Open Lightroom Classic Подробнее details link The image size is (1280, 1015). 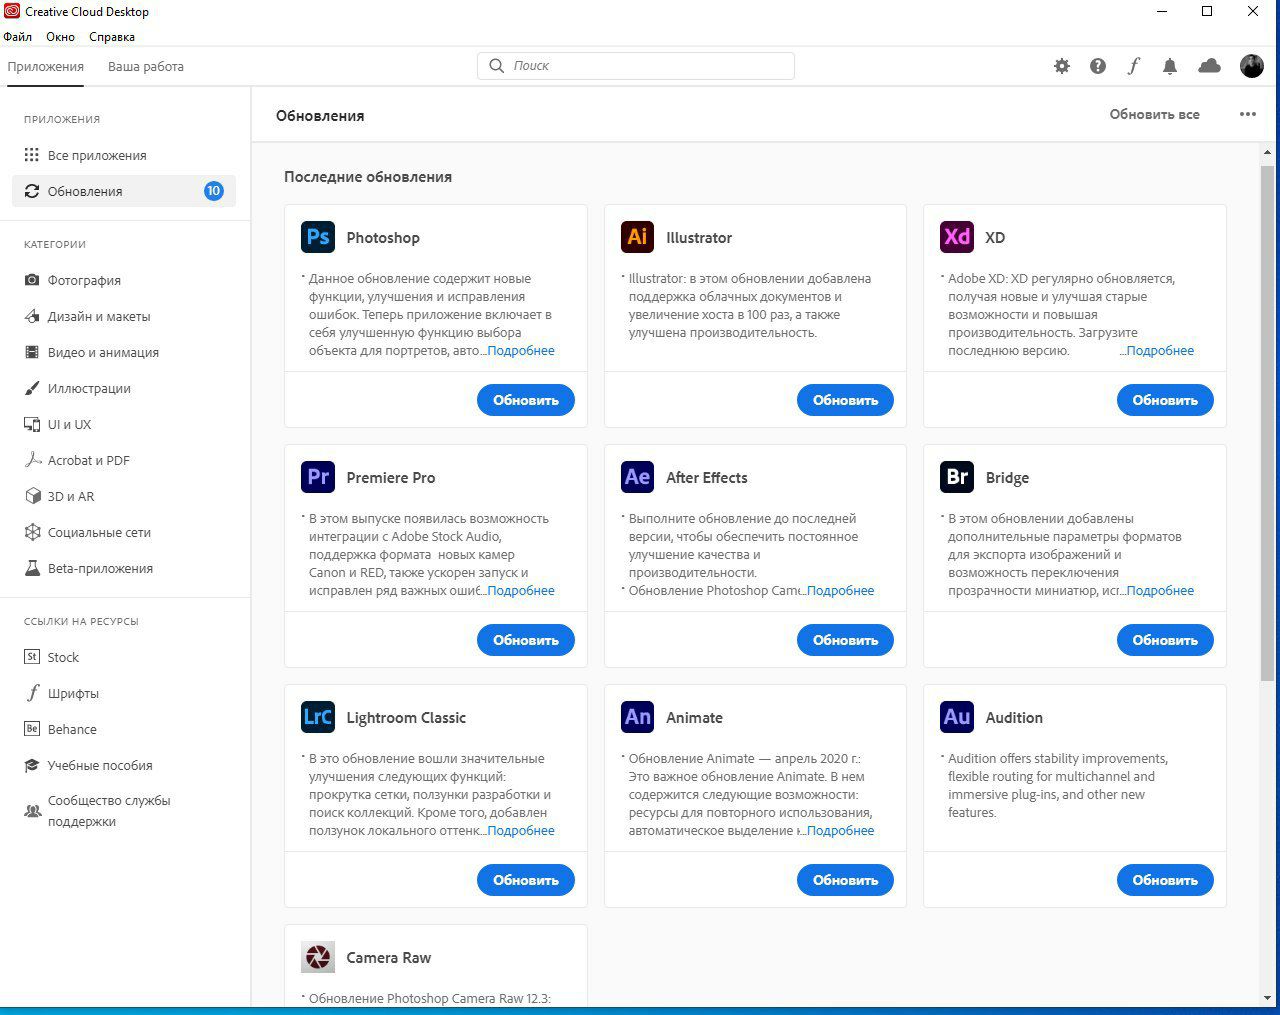tap(521, 831)
